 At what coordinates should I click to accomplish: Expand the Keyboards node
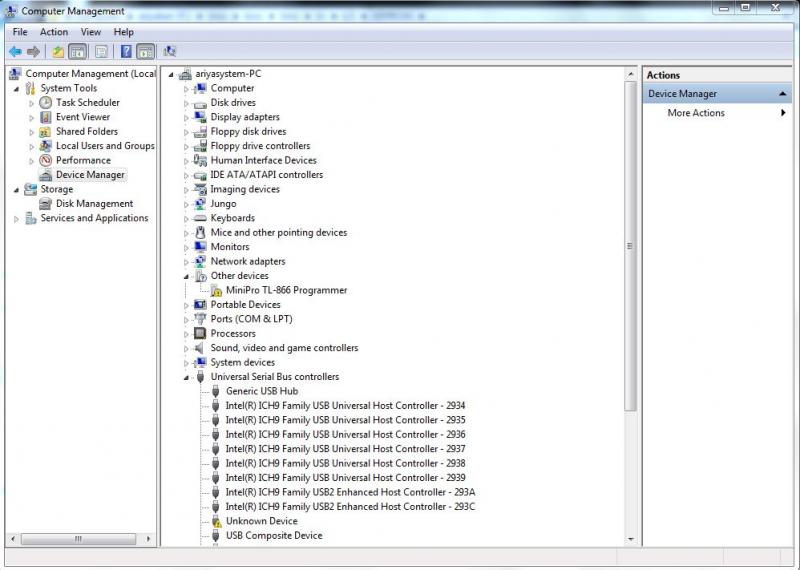(186, 218)
